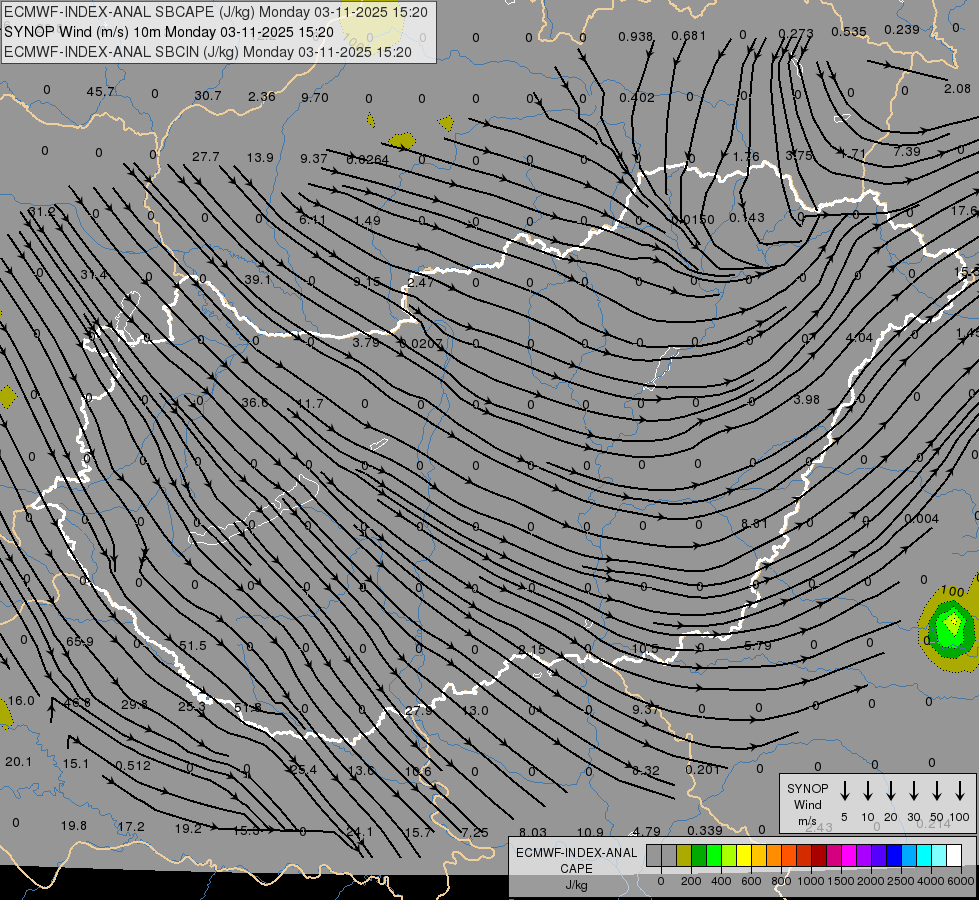The height and width of the screenshot is (900, 979).
Task: Click the grid value 0.0207
Action: tap(421, 344)
